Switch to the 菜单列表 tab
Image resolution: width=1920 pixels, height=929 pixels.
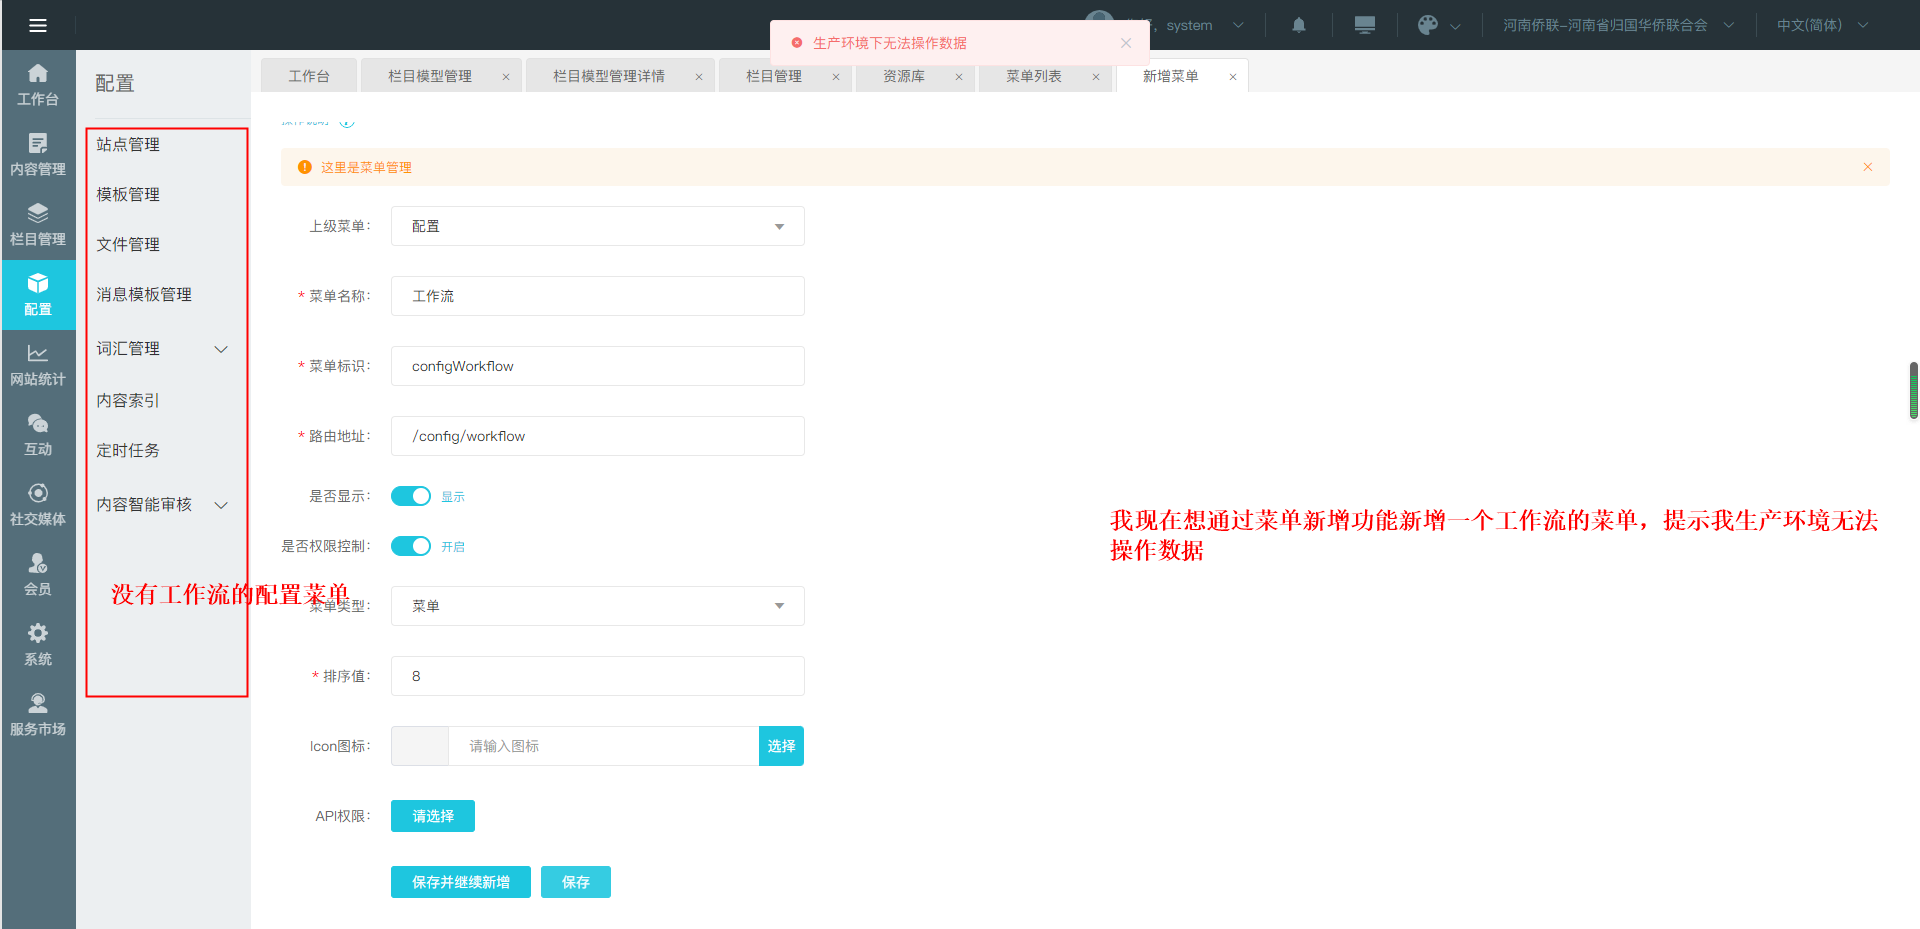tap(1033, 76)
